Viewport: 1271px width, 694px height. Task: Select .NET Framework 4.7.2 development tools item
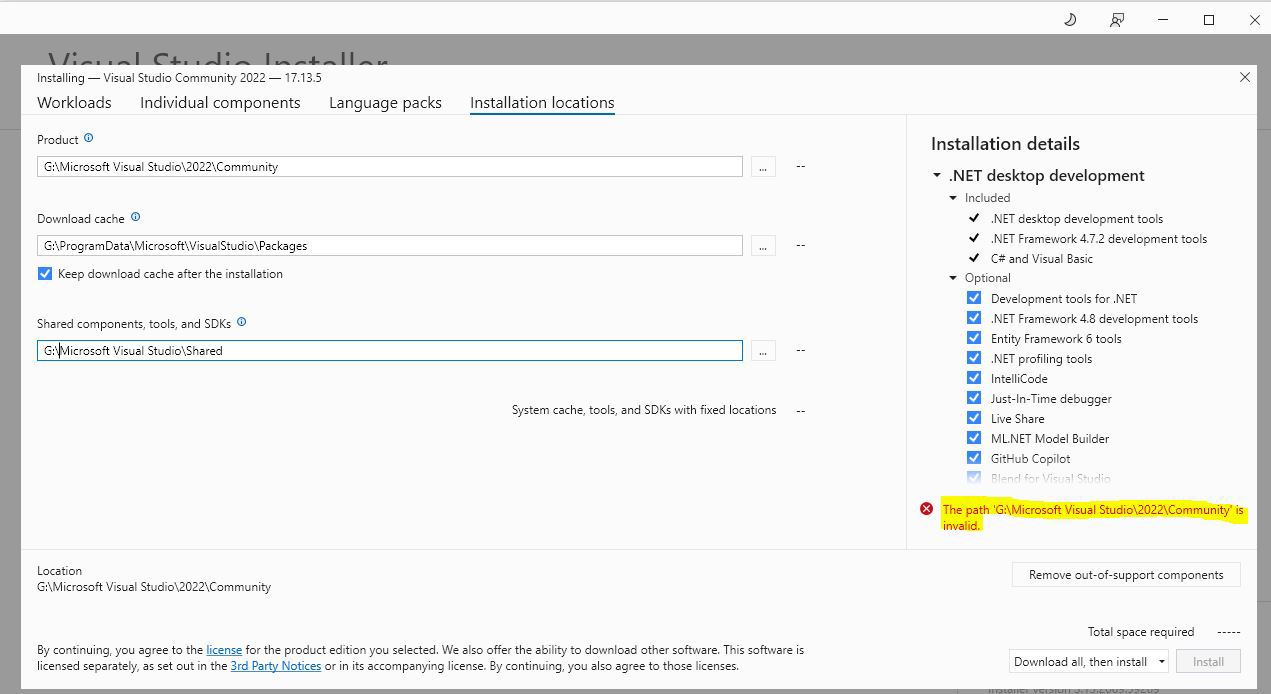click(1098, 238)
